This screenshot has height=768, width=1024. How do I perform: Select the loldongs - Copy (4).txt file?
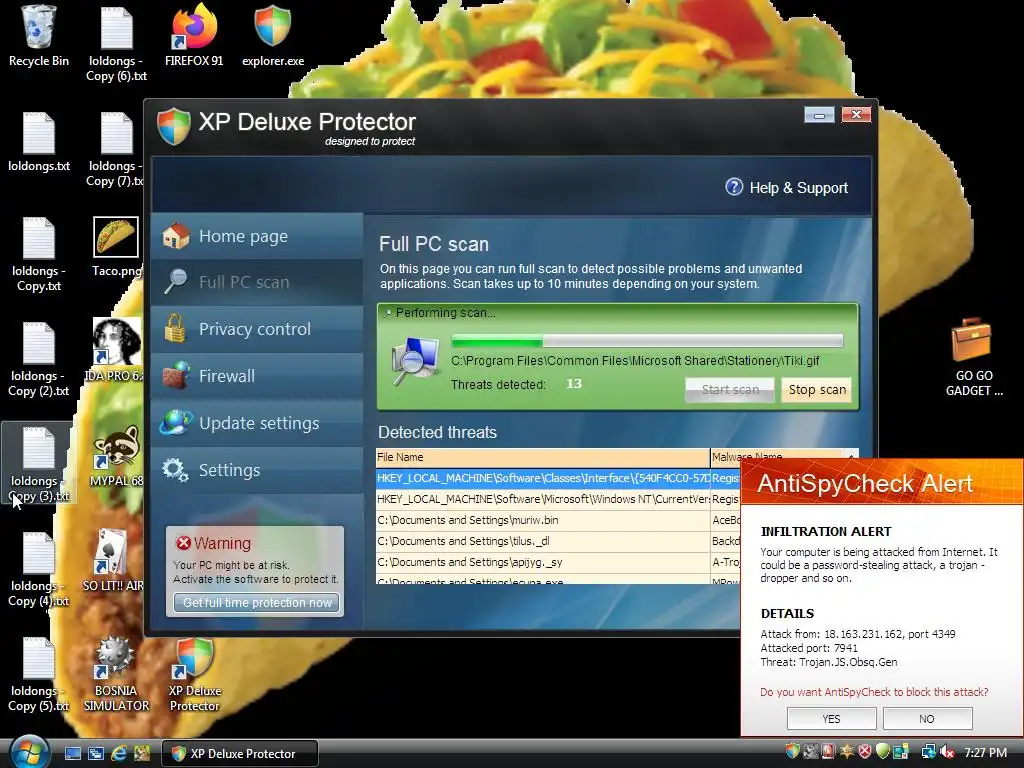point(39,569)
